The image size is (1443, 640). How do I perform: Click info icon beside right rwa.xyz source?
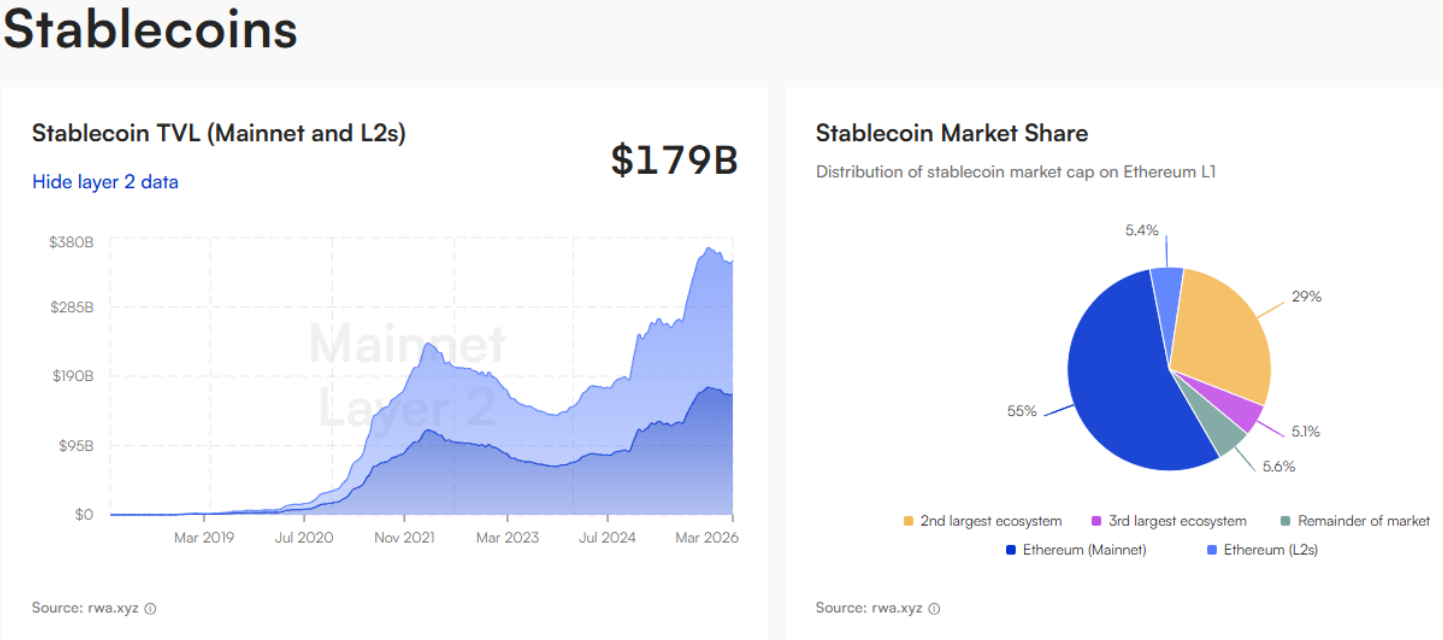click(934, 608)
